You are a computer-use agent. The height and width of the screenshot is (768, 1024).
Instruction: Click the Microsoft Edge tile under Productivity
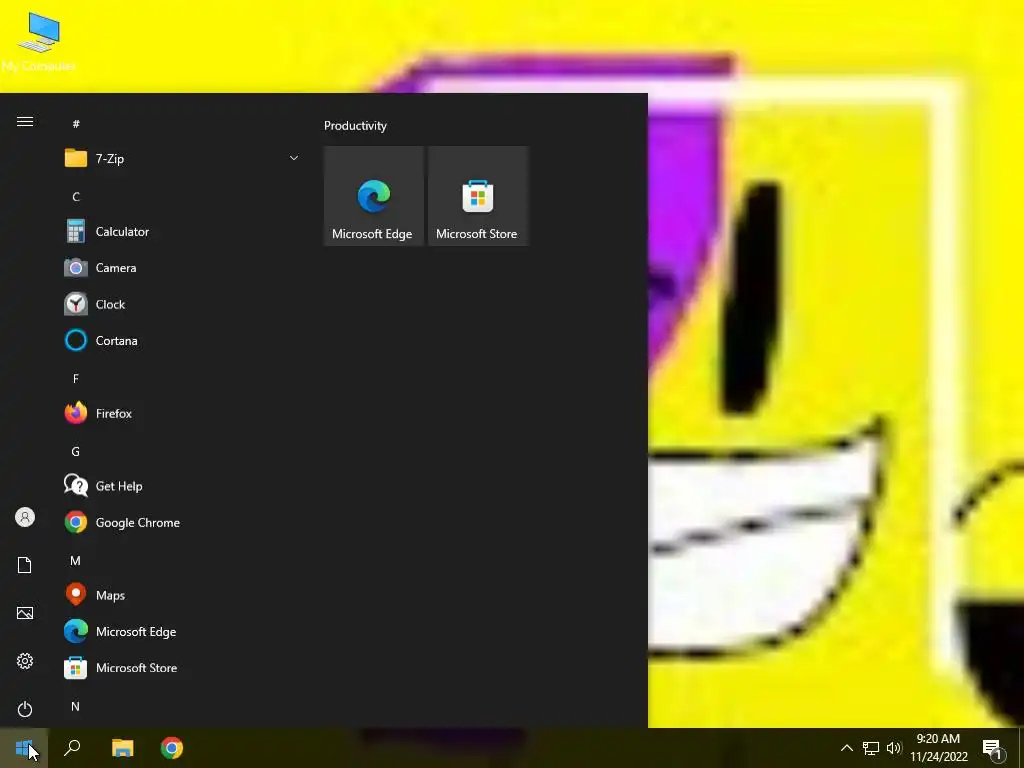(374, 196)
